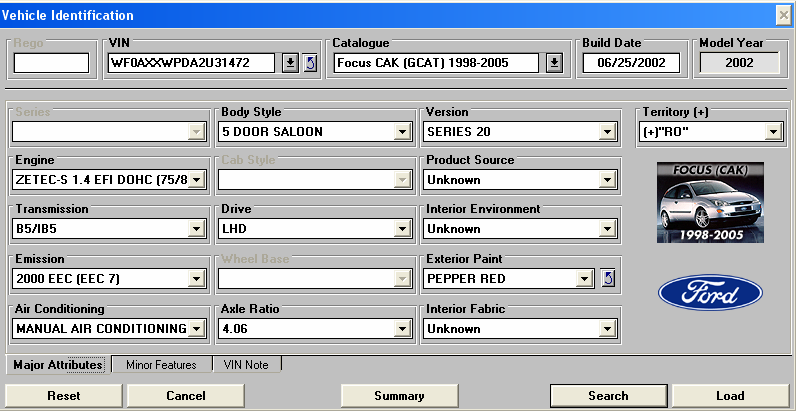This screenshot has width=796, height=411.
Task: Expand the Body Style dropdown
Action: 402,131
